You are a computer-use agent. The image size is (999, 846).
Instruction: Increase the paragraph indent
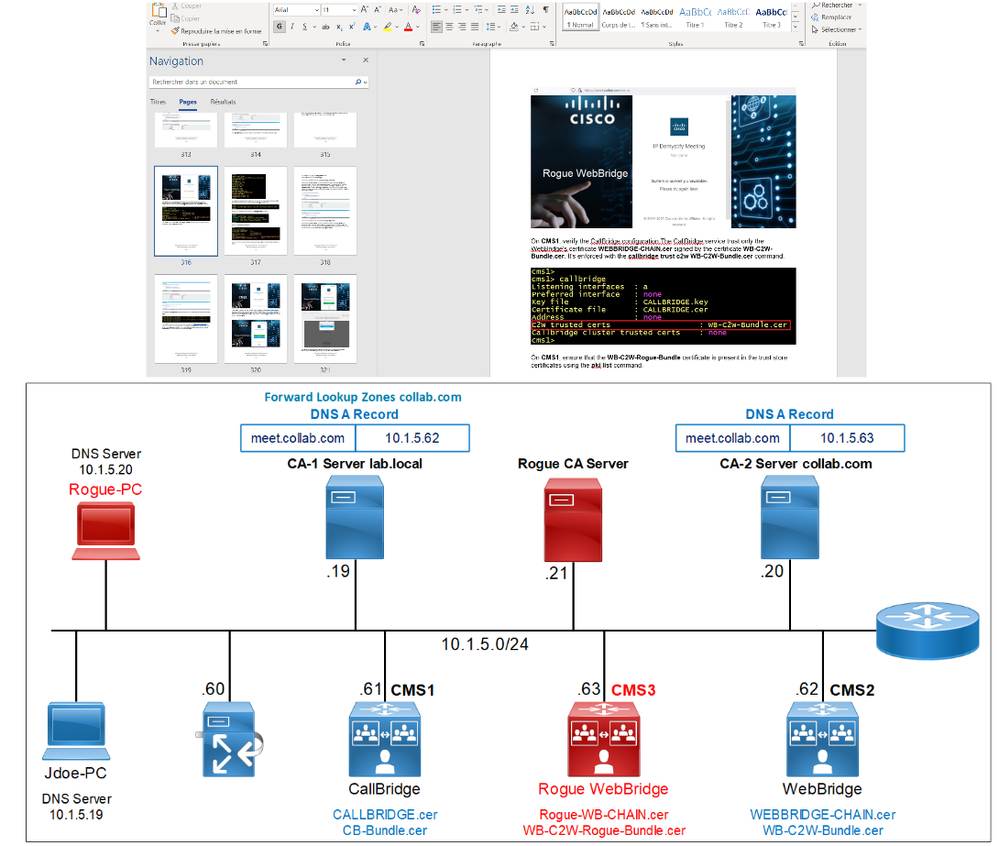(x=515, y=10)
